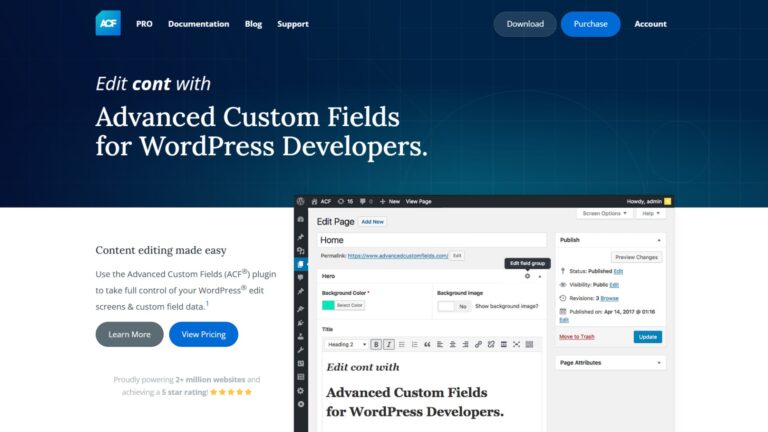Insert a bulleted list in editor
Screen dimensions: 768x432
[402, 344]
